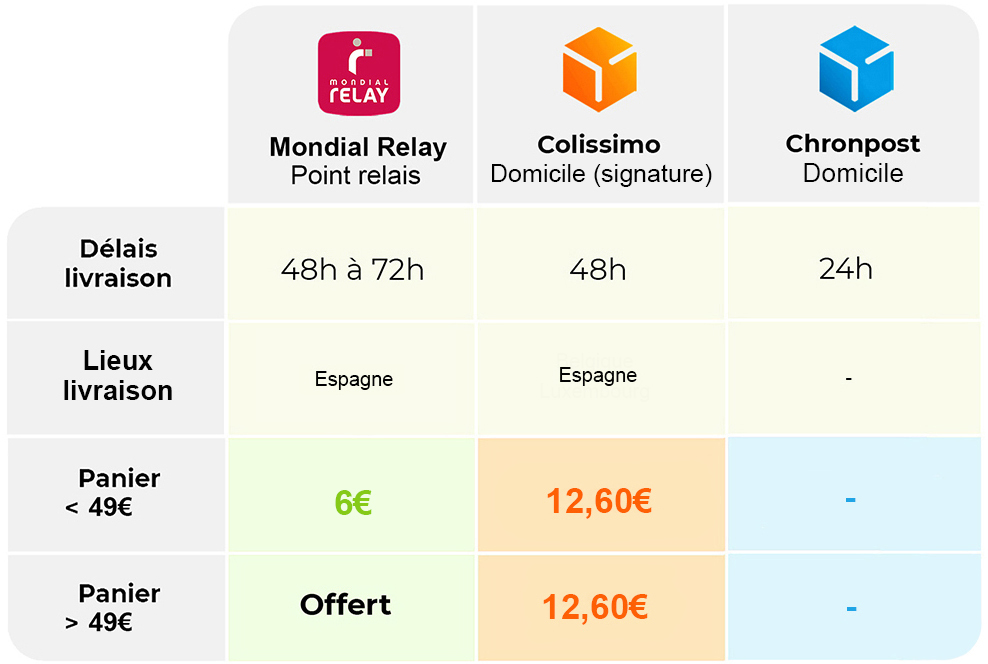The height and width of the screenshot is (664, 988).
Task: Click the Mondial Relay logo icon
Action: pos(358,72)
